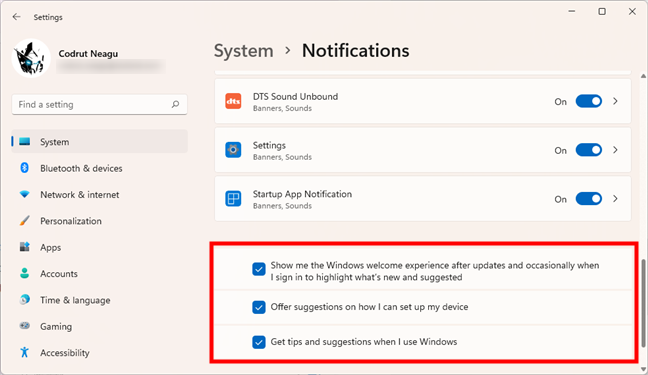Open the Gaming settings label

[x=56, y=327]
